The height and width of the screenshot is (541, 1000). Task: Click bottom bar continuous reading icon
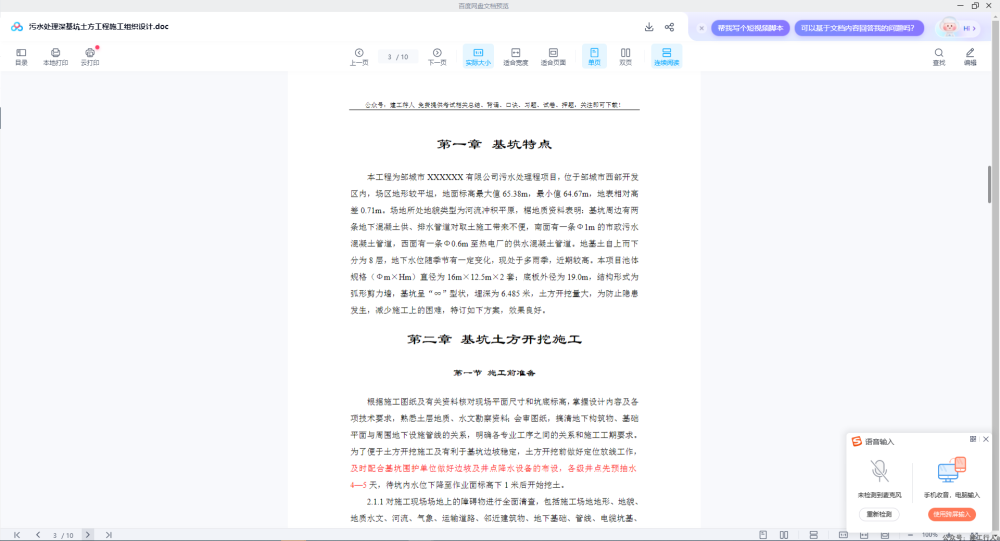813,535
